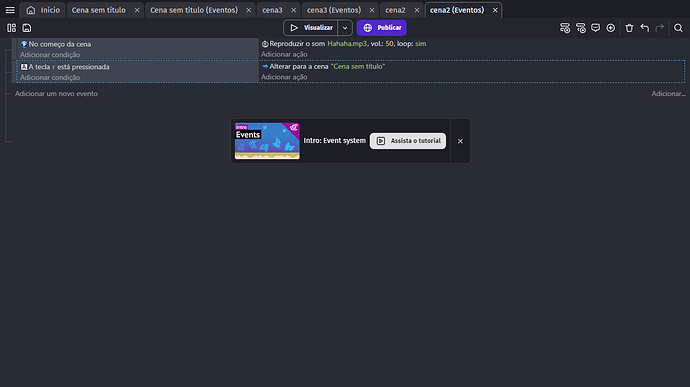
Task: Open the search magnifier icon
Action: coord(678,28)
